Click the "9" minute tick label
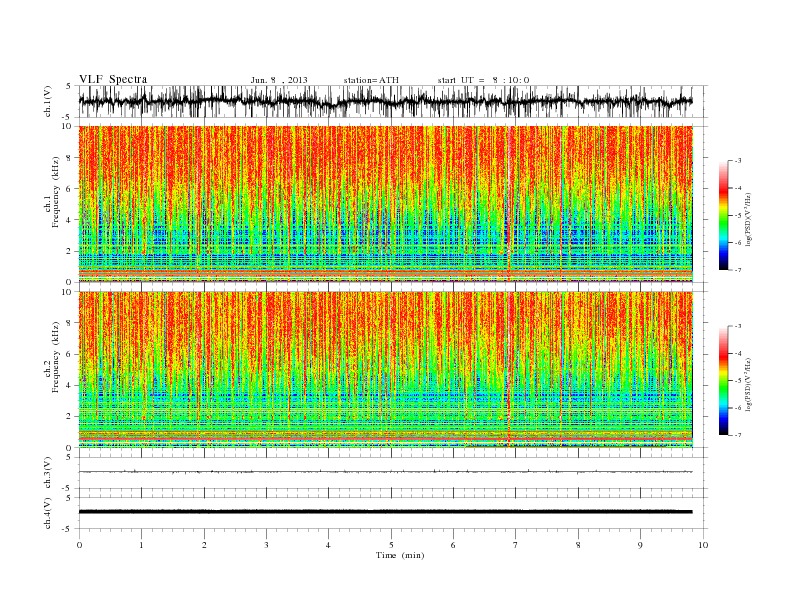The height and width of the screenshot is (612, 792). coord(640,545)
